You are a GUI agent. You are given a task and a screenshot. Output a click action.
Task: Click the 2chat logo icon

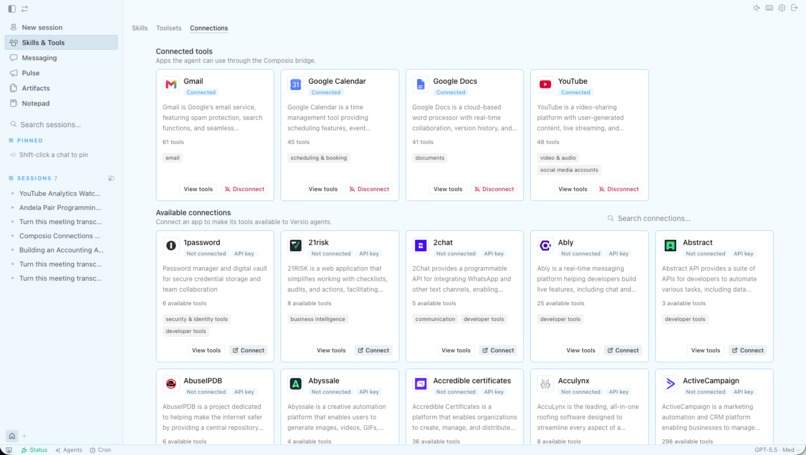click(x=420, y=246)
